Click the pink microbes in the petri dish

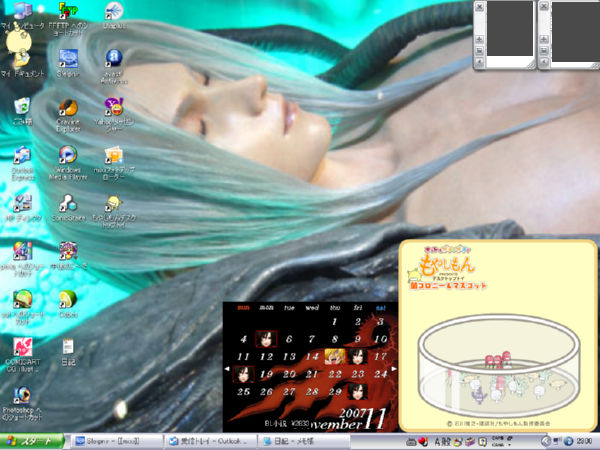497,360
